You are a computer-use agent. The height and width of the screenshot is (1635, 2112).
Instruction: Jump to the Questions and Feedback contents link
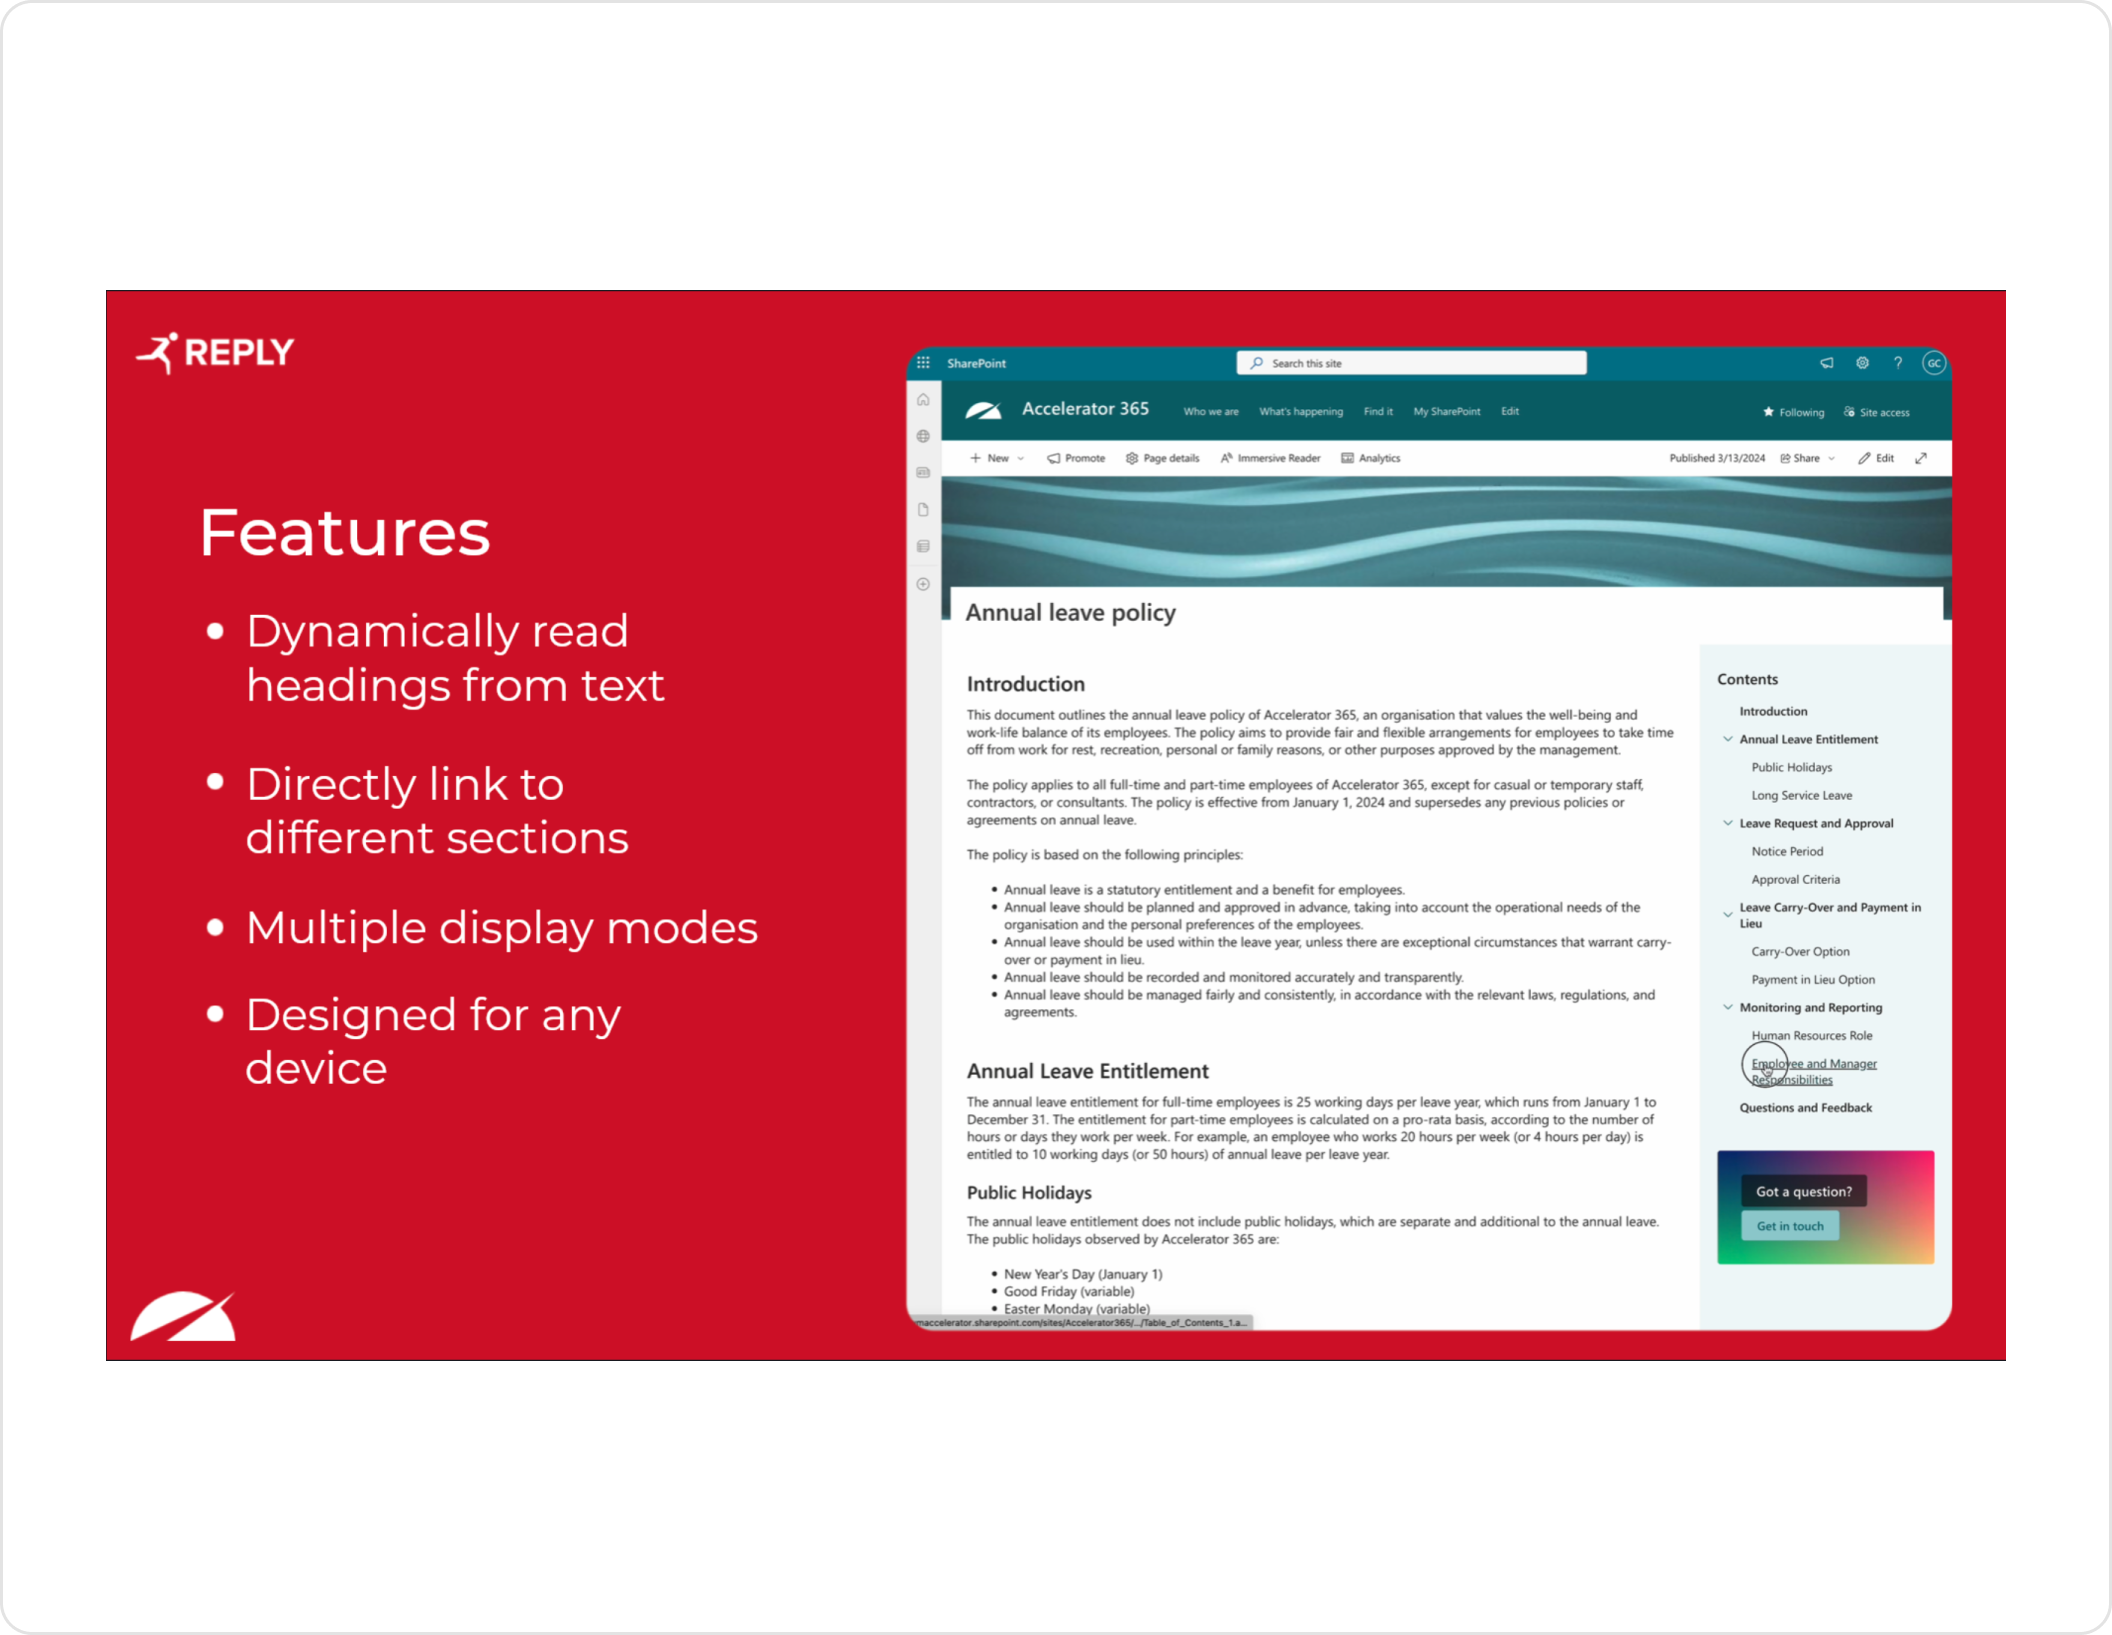1805,1107
